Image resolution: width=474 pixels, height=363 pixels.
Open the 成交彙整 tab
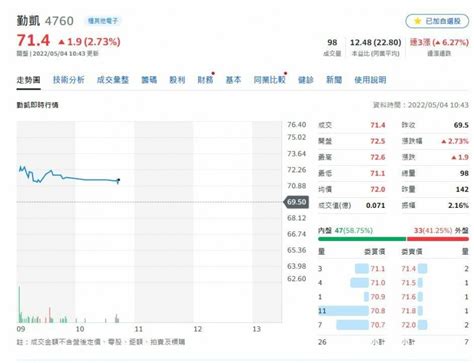pos(113,80)
